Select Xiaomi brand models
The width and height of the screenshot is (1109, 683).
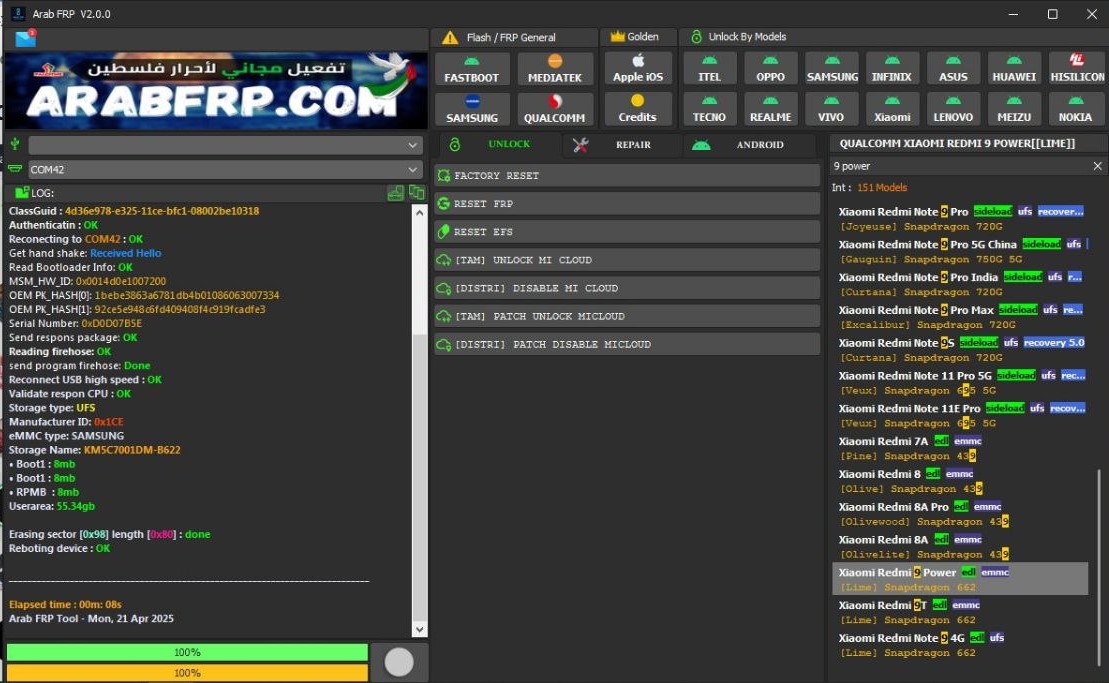point(892,109)
